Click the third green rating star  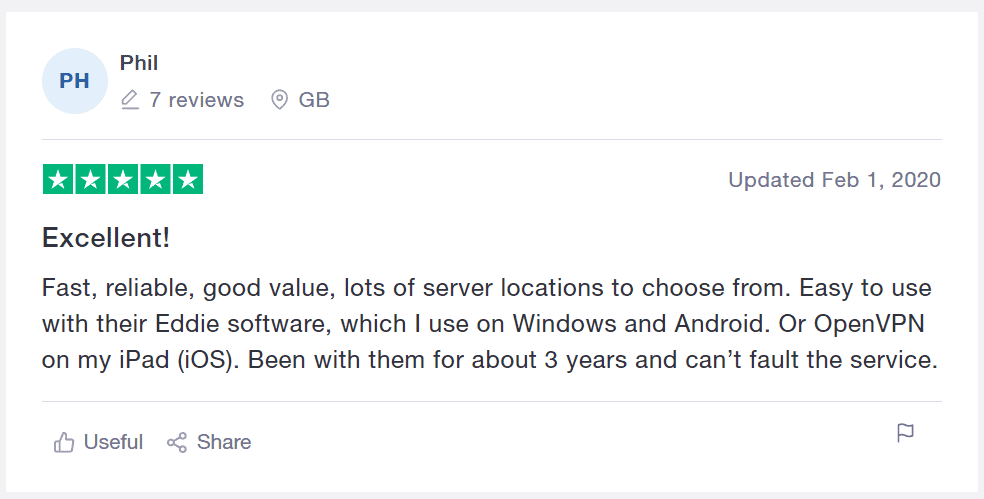pyautogui.click(x=123, y=180)
